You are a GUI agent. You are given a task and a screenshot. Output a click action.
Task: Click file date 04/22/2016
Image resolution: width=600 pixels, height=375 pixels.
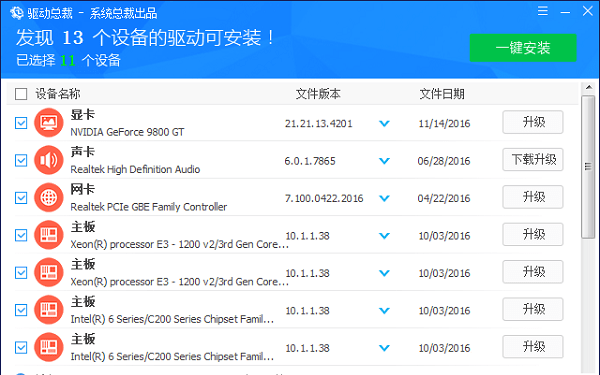(444, 198)
